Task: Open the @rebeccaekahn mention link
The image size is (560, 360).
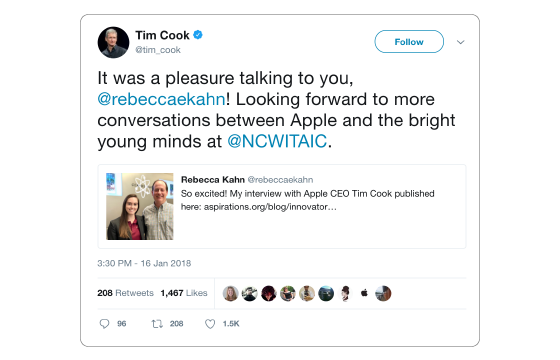Action: [161, 99]
